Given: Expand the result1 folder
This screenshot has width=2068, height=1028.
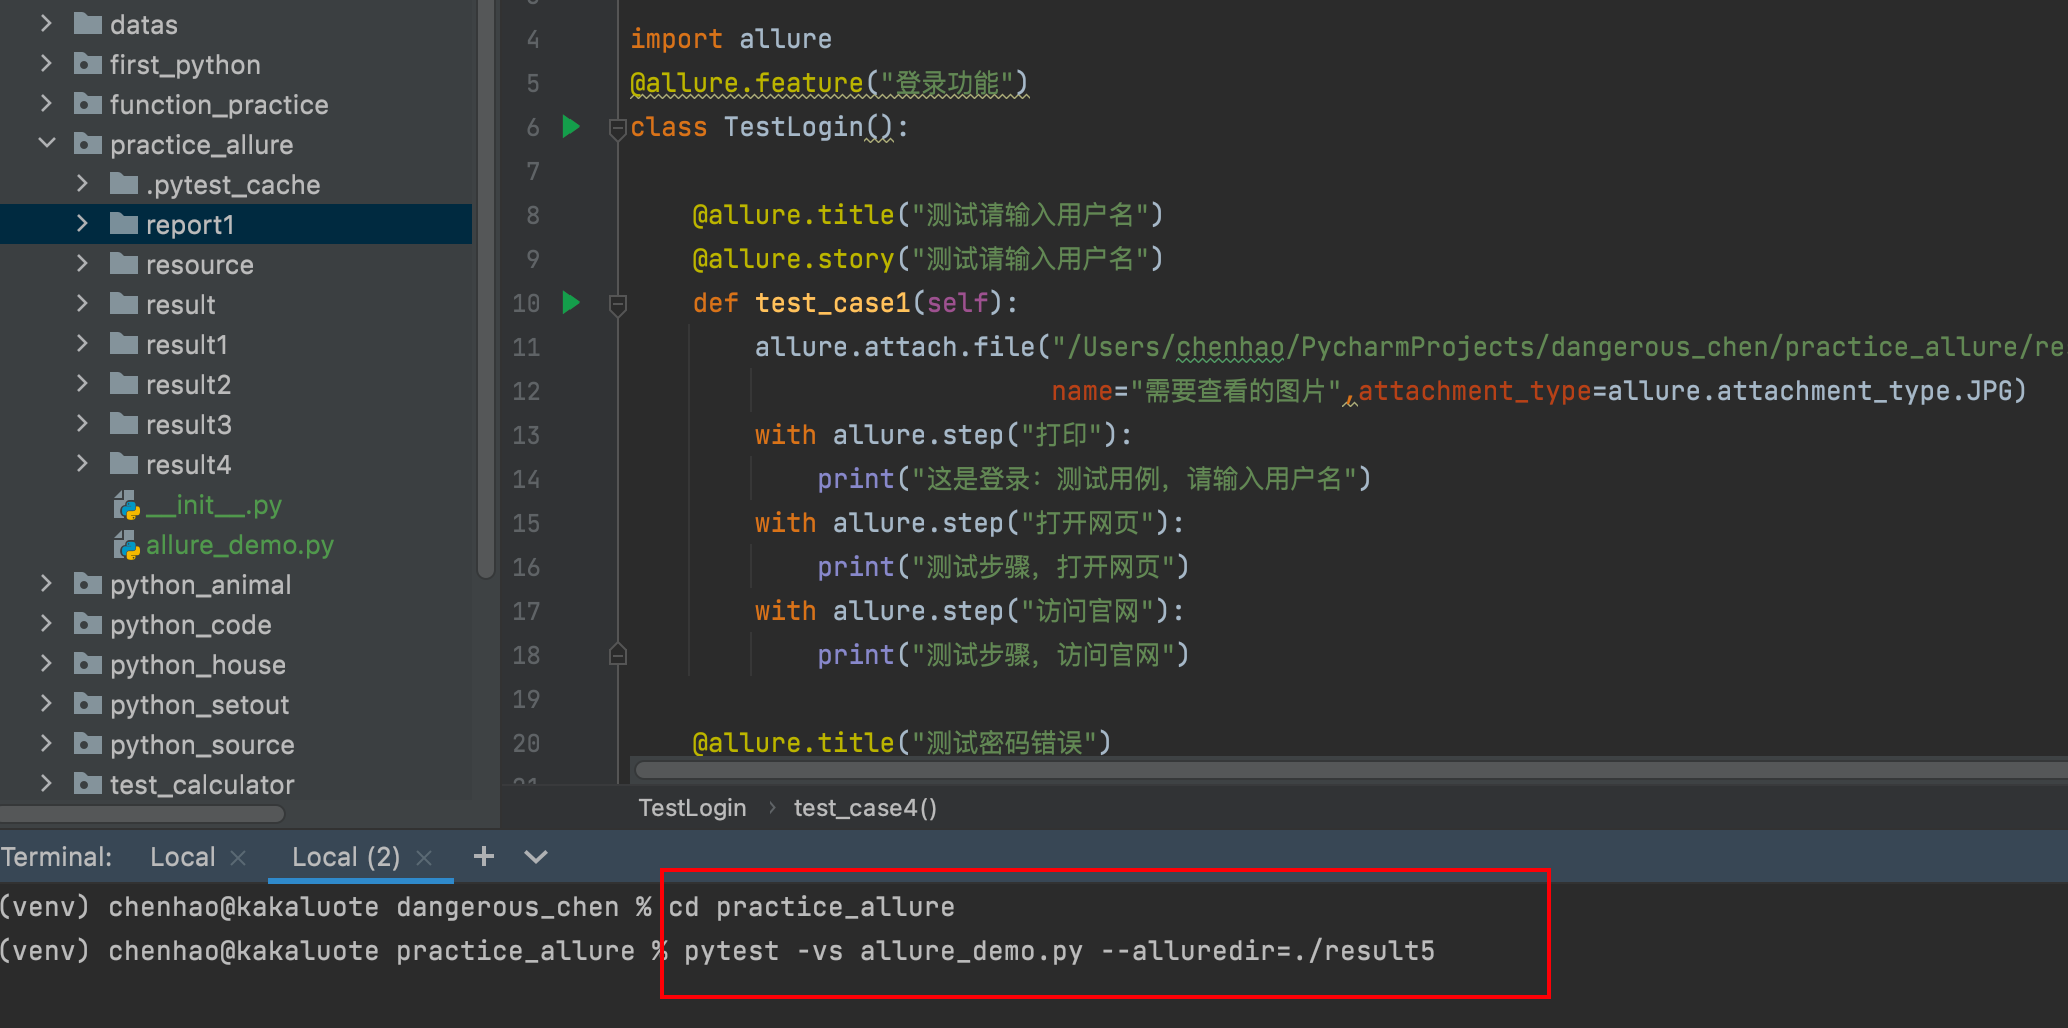Looking at the screenshot, I should [x=83, y=344].
